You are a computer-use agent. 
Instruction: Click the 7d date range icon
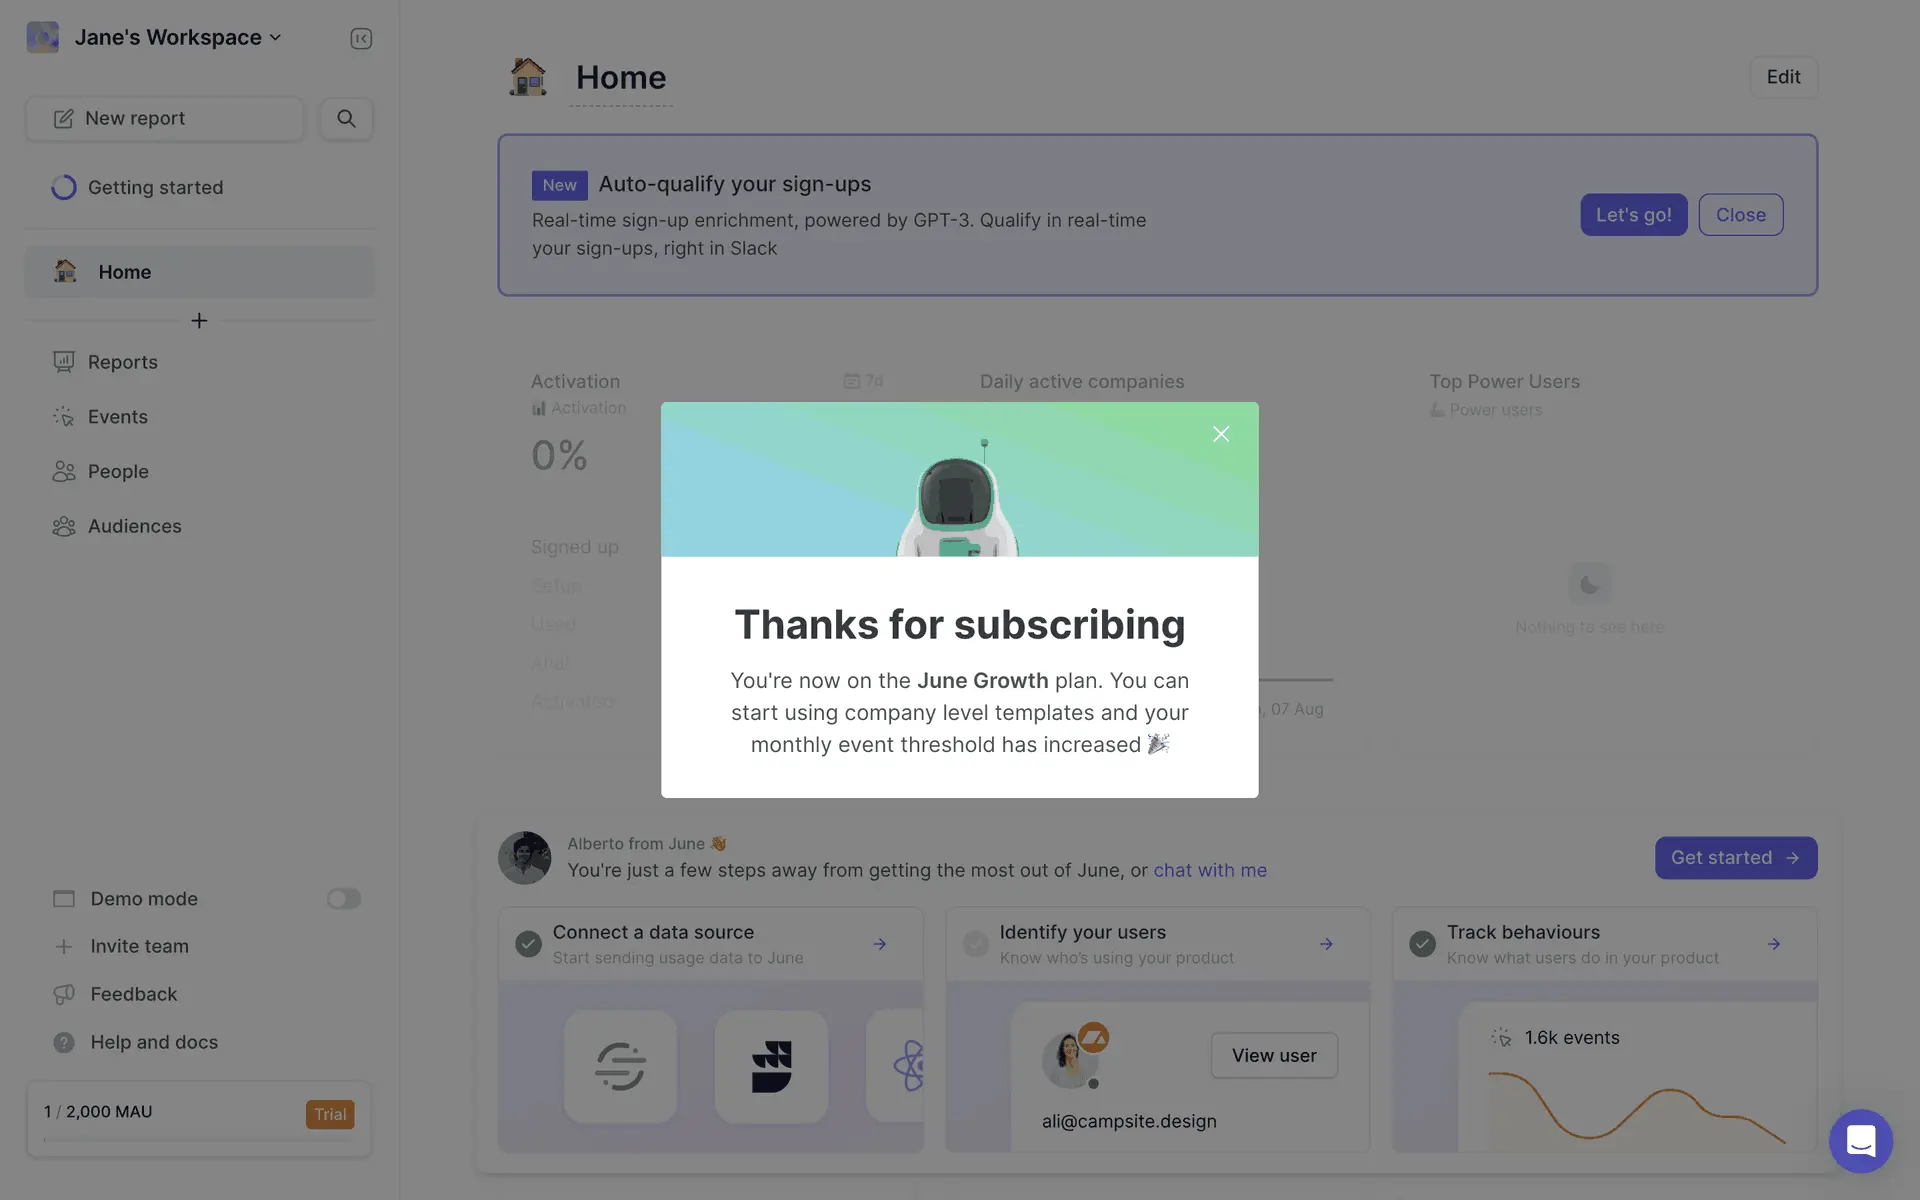852,381
